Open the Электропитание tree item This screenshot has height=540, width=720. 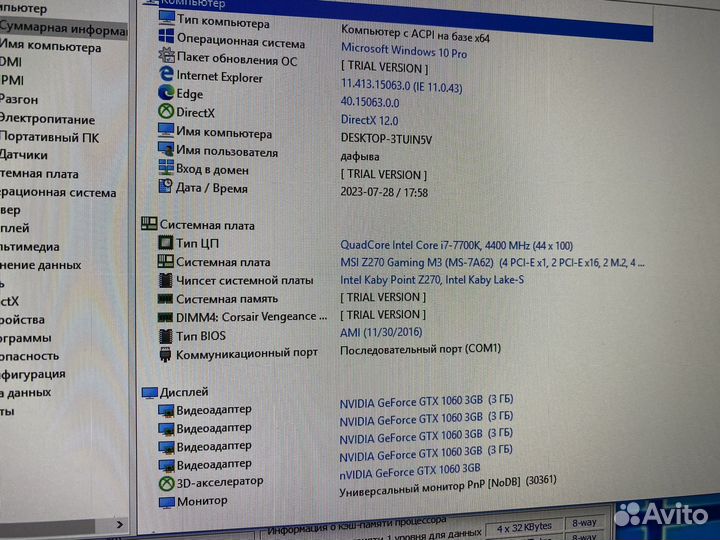click(47, 119)
